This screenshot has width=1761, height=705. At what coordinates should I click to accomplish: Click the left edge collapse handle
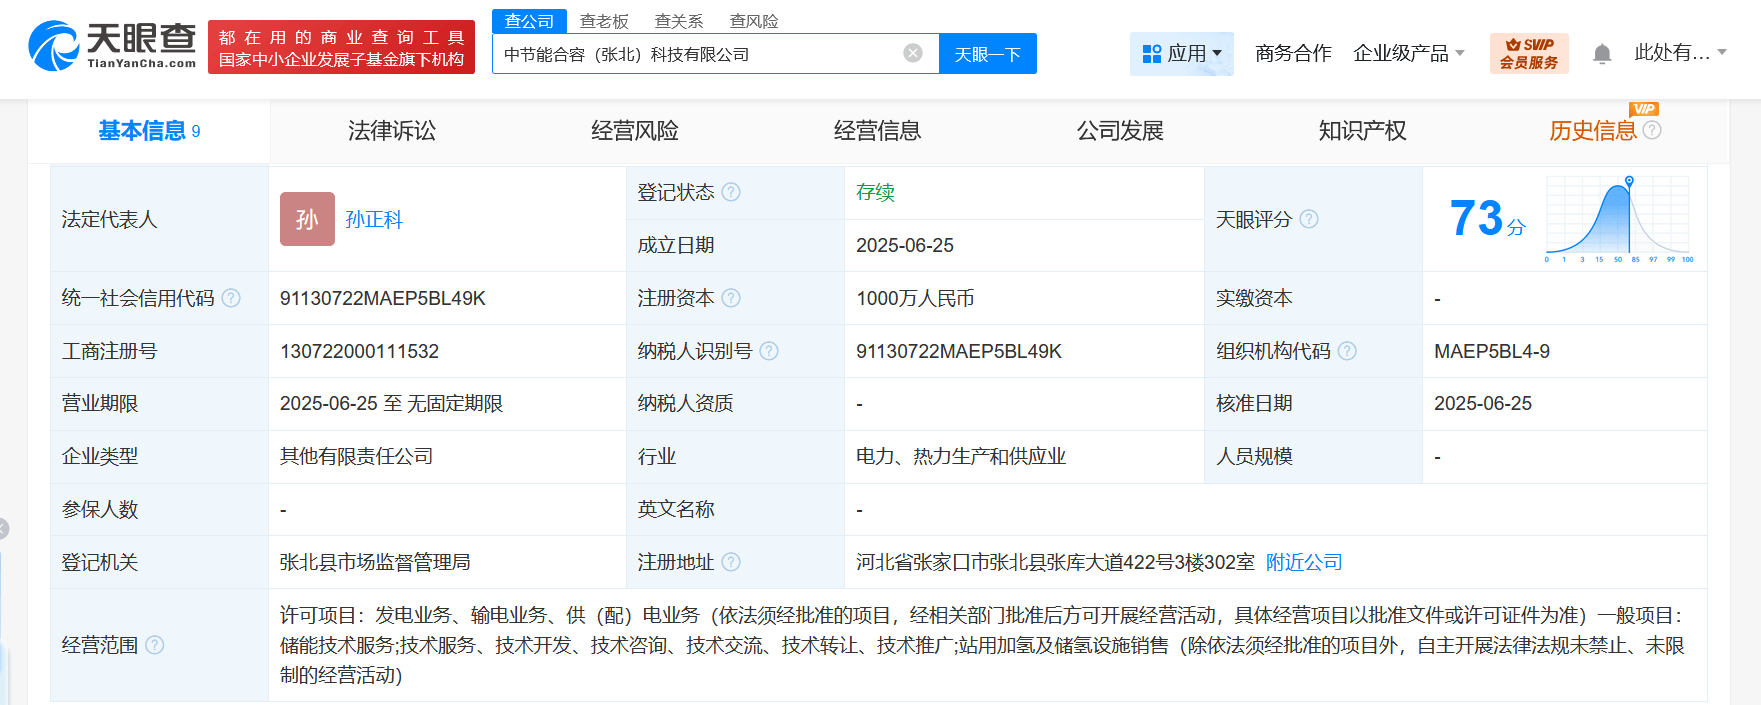point(3,529)
